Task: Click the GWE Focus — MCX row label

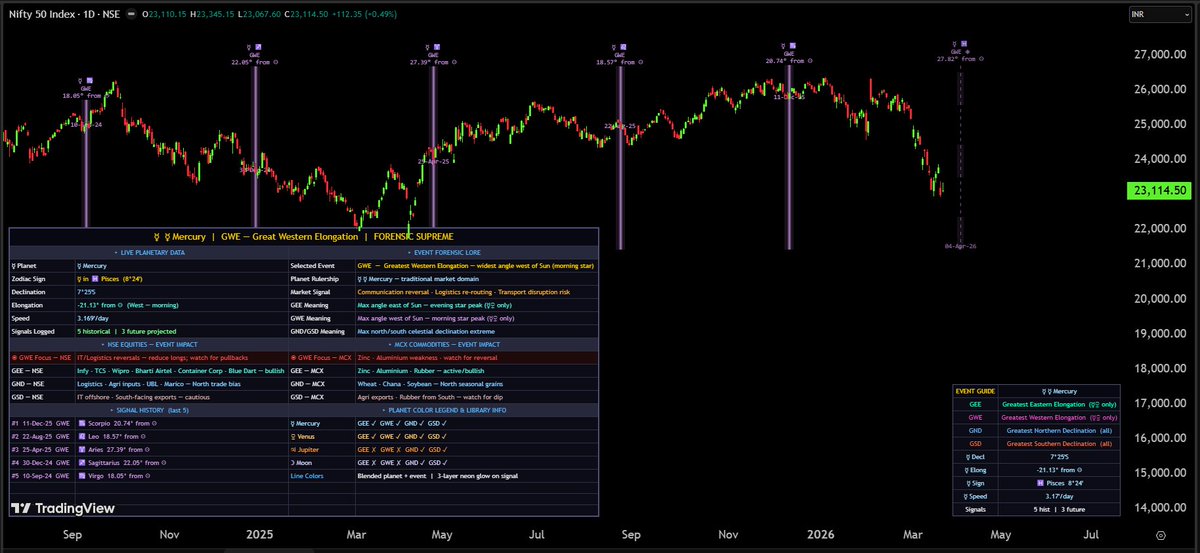Action: (321, 357)
